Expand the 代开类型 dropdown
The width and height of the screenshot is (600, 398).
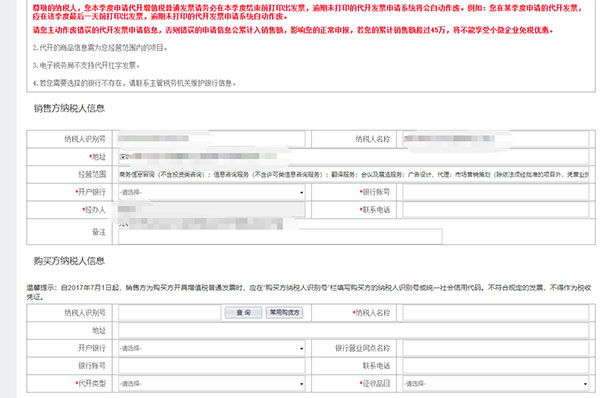[212, 383]
